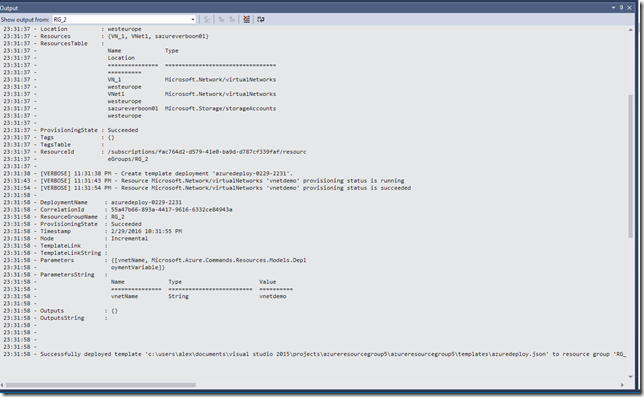
Task: Click the Successfully deployed template line
Action: [333, 354]
